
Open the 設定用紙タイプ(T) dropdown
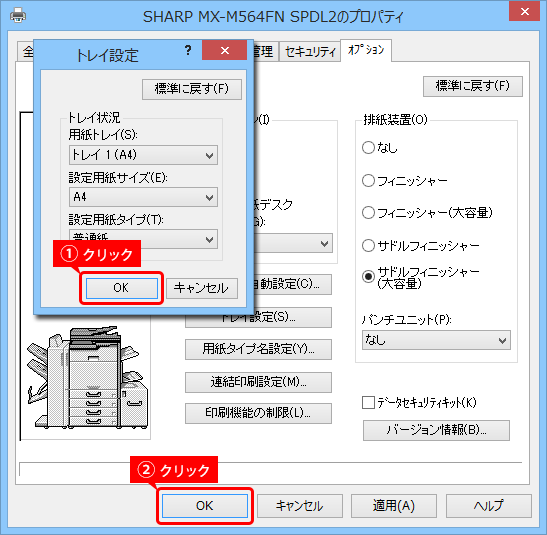tap(143, 239)
